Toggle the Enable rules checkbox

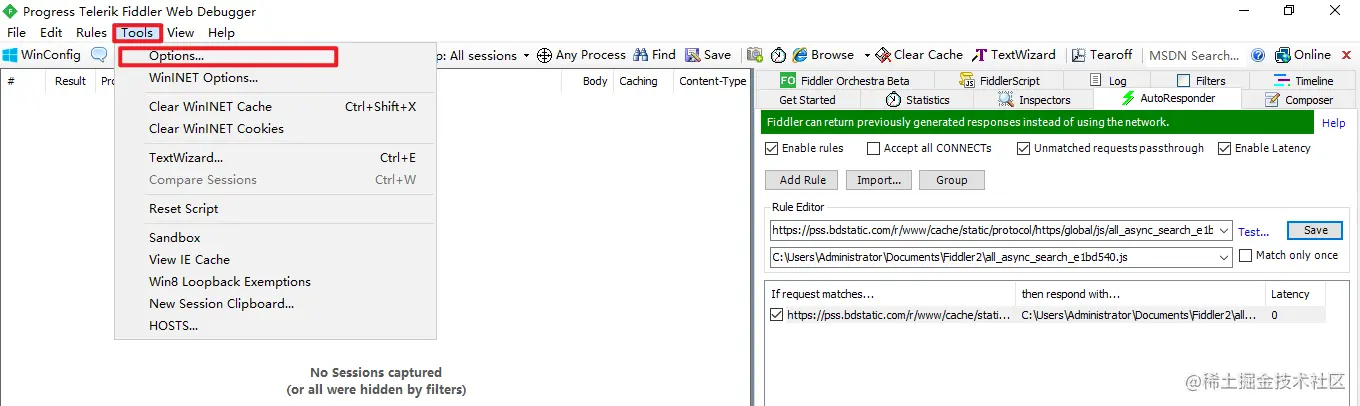pyautogui.click(x=771, y=148)
